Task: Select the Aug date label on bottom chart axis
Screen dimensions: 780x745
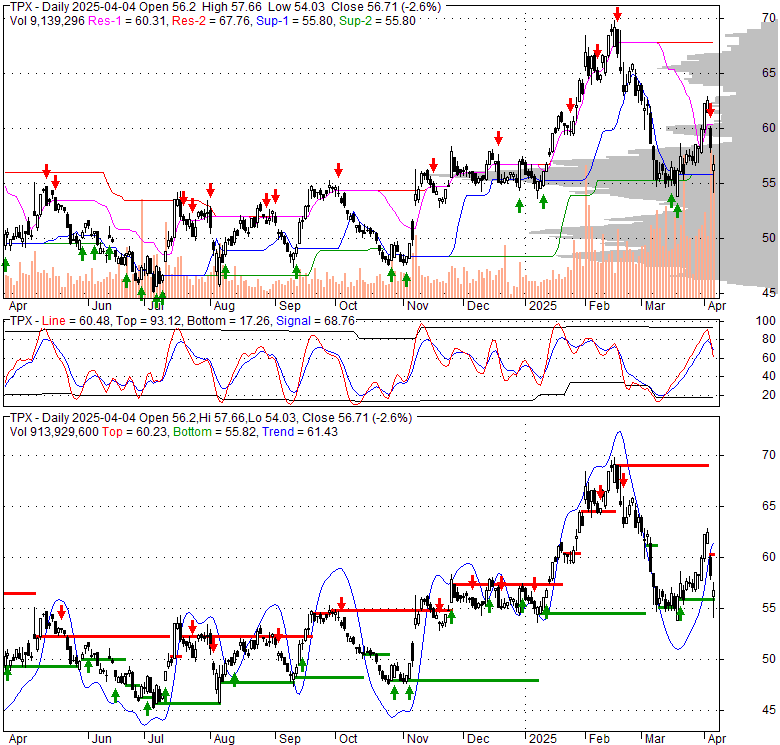Action: (224, 739)
